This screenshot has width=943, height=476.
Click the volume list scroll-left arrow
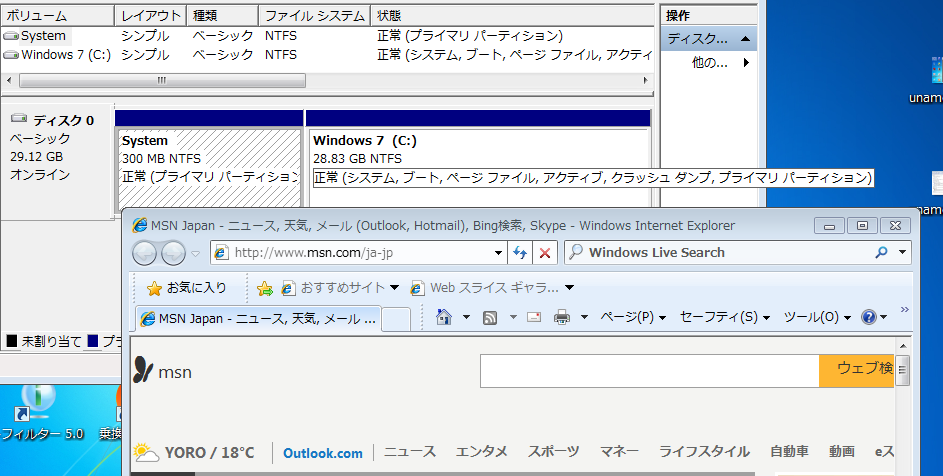click(x=9, y=81)
